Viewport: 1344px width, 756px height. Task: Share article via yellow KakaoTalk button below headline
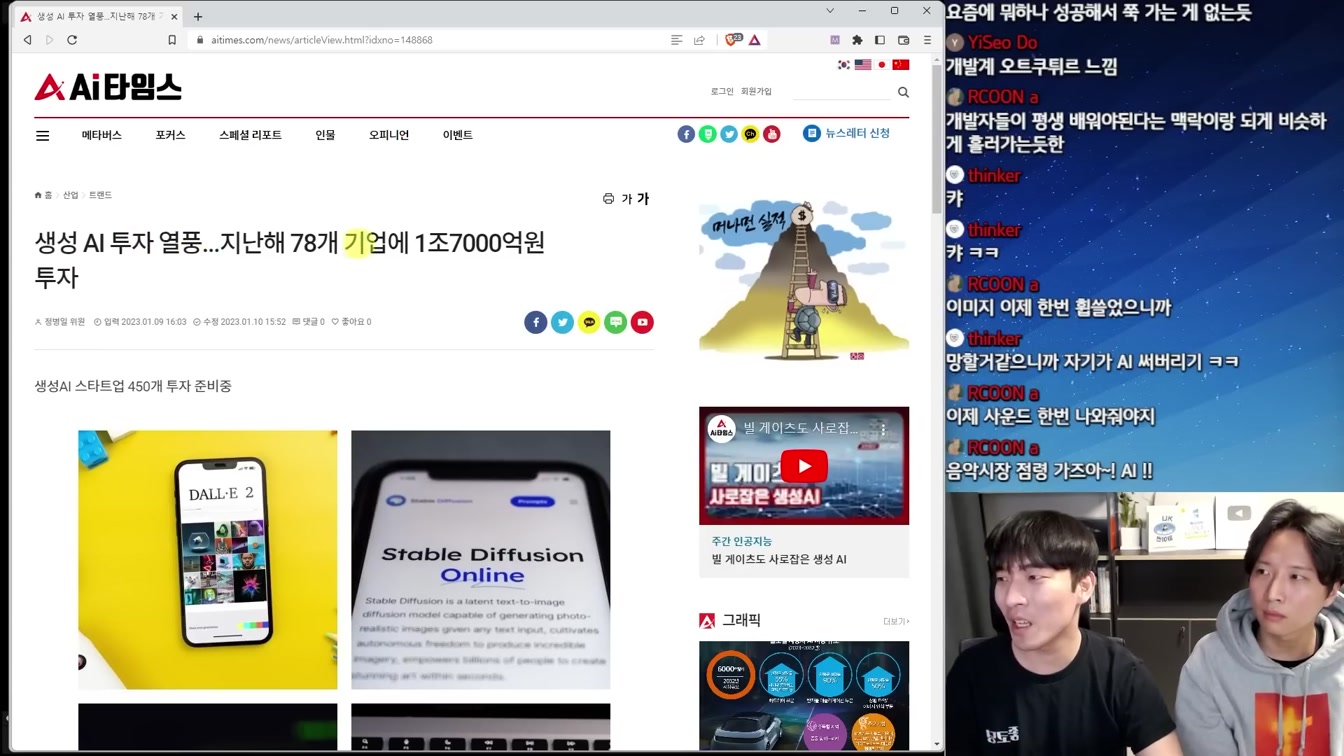click(589, 322)
